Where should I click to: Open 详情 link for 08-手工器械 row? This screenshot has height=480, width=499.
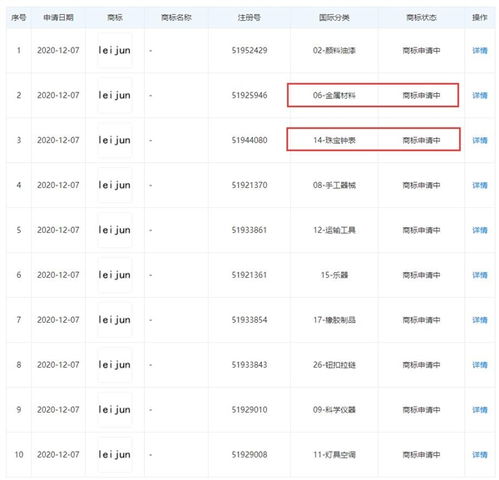480,185
